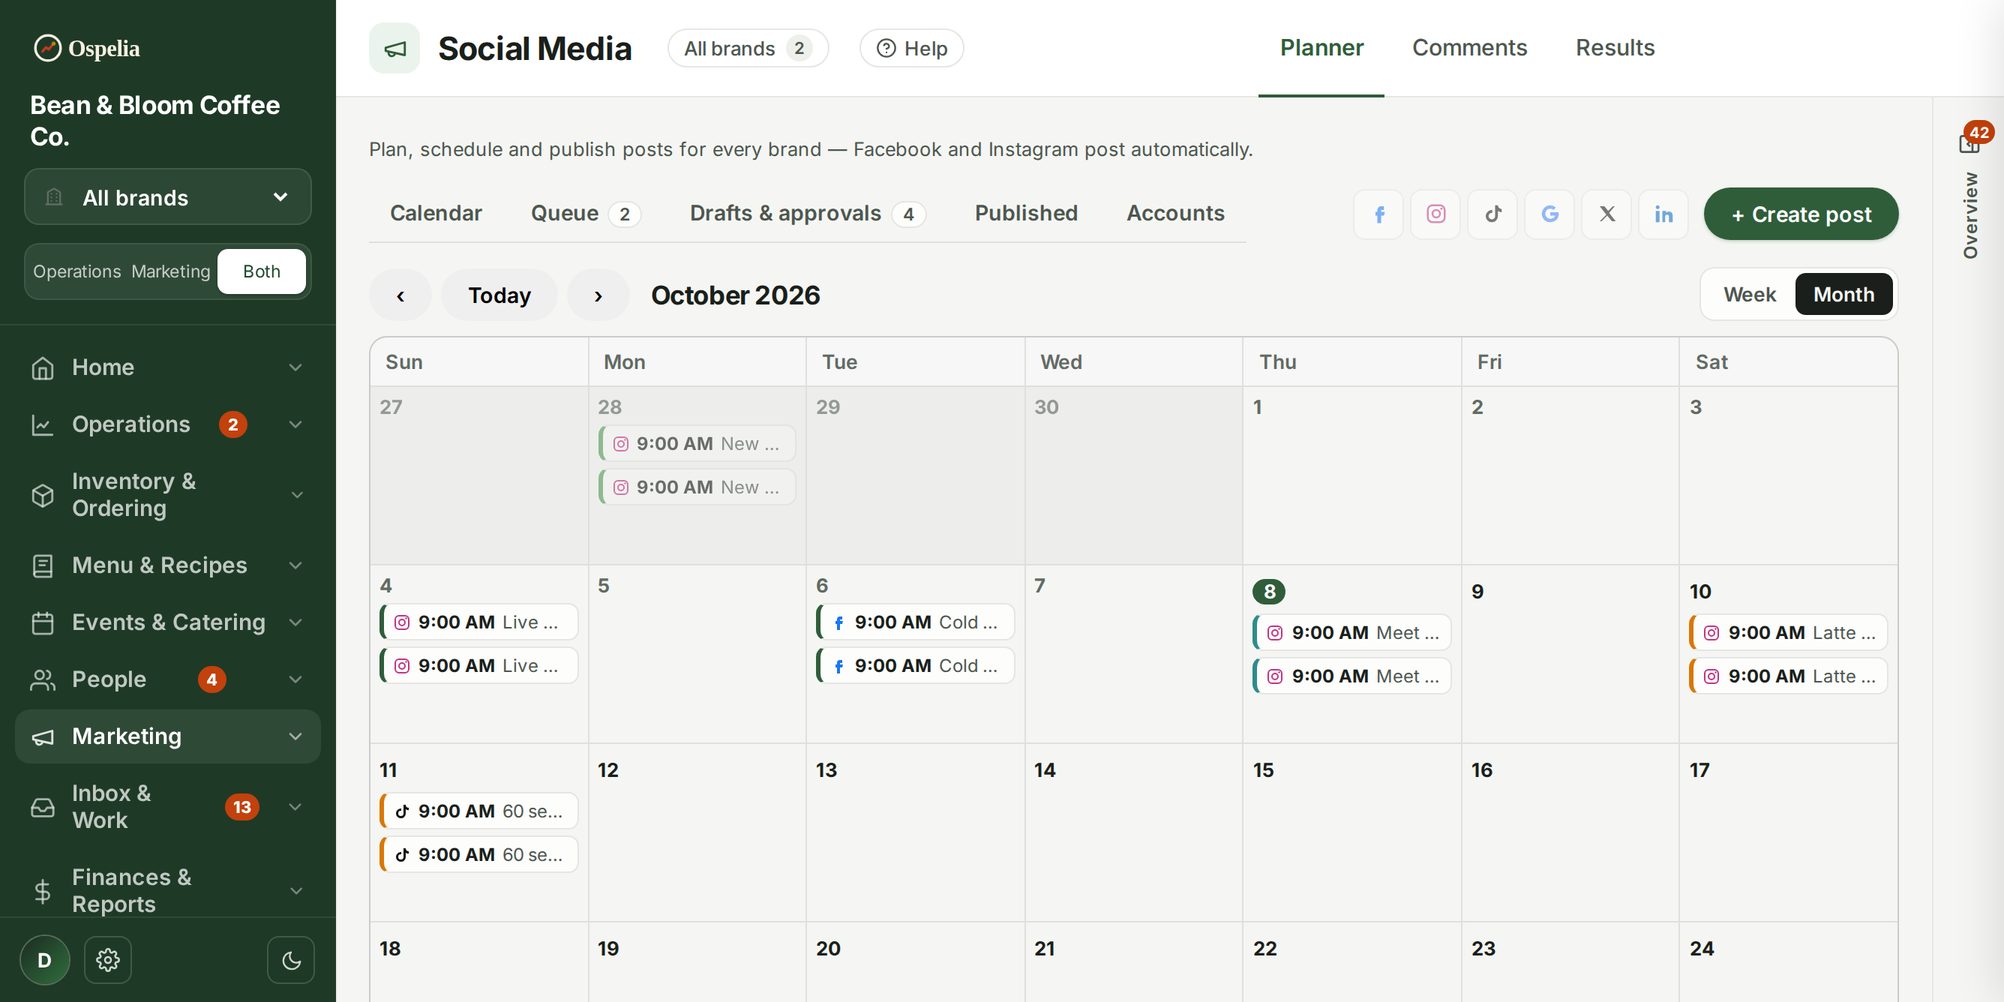The width and height of the screenshot is (2004, 1002).
Task: Filter posts by Facebook network icon
Action: point(1379,214)
